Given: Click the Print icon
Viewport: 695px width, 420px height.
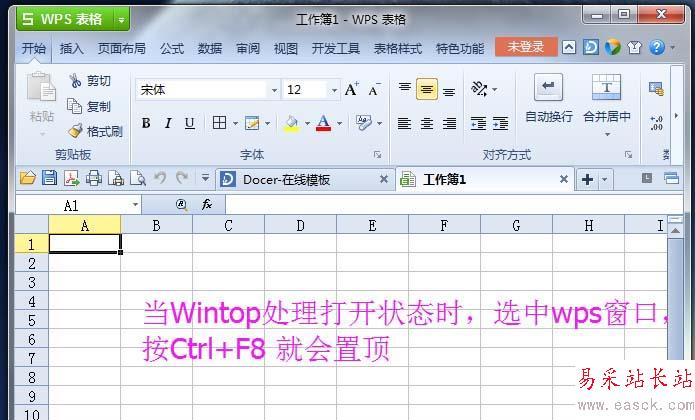Looking at the screenshot, I should point(94,179).
